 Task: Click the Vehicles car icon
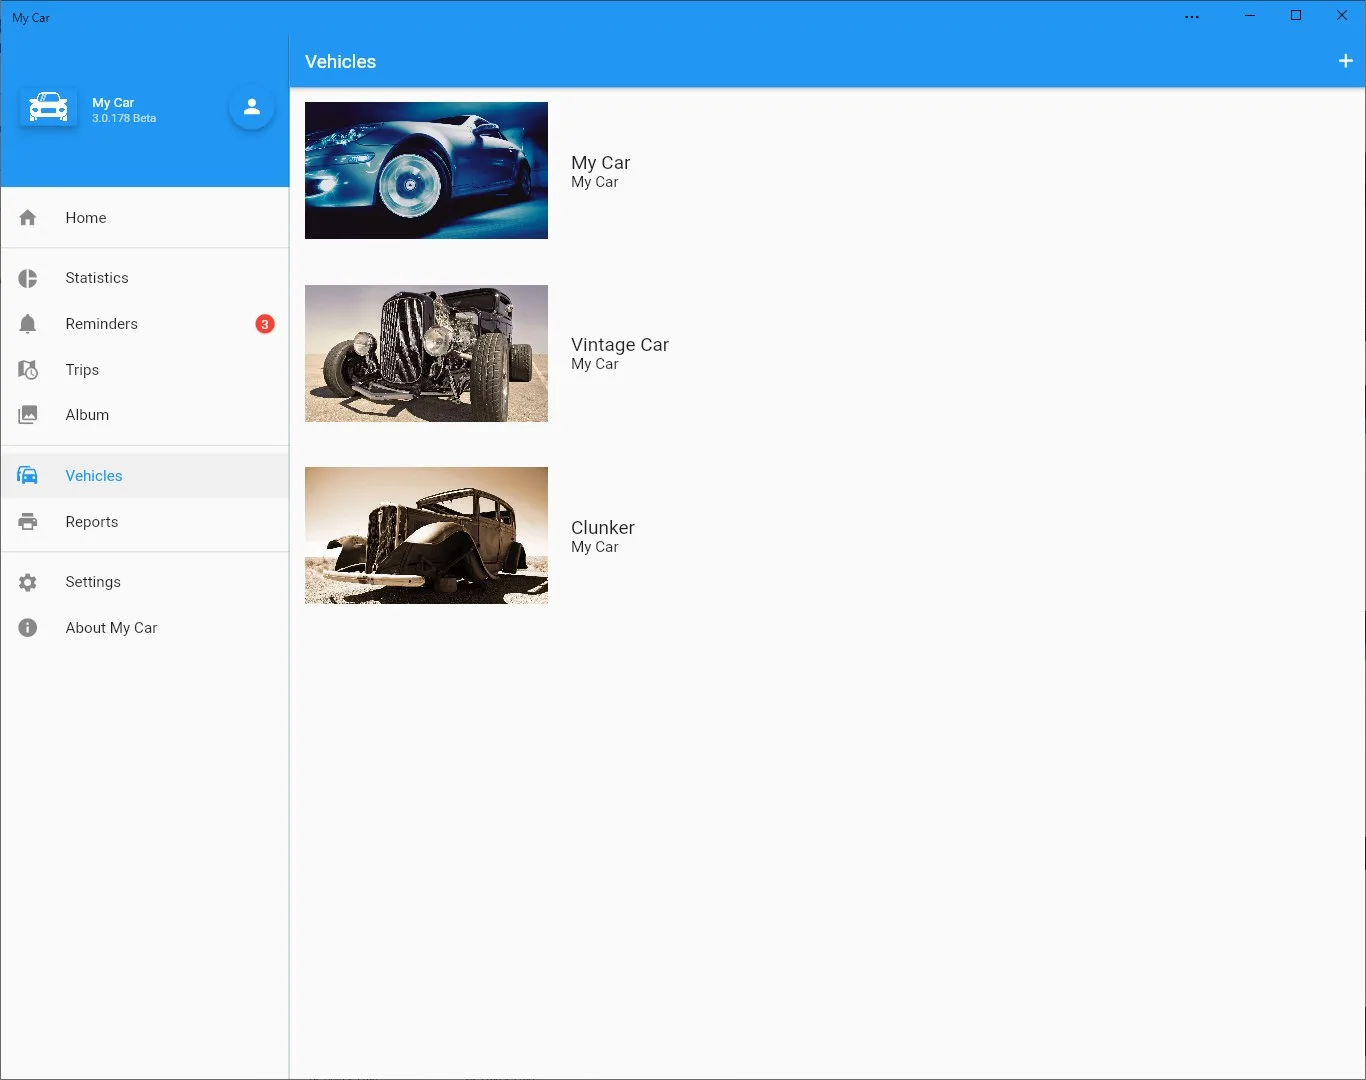(28, 476)
